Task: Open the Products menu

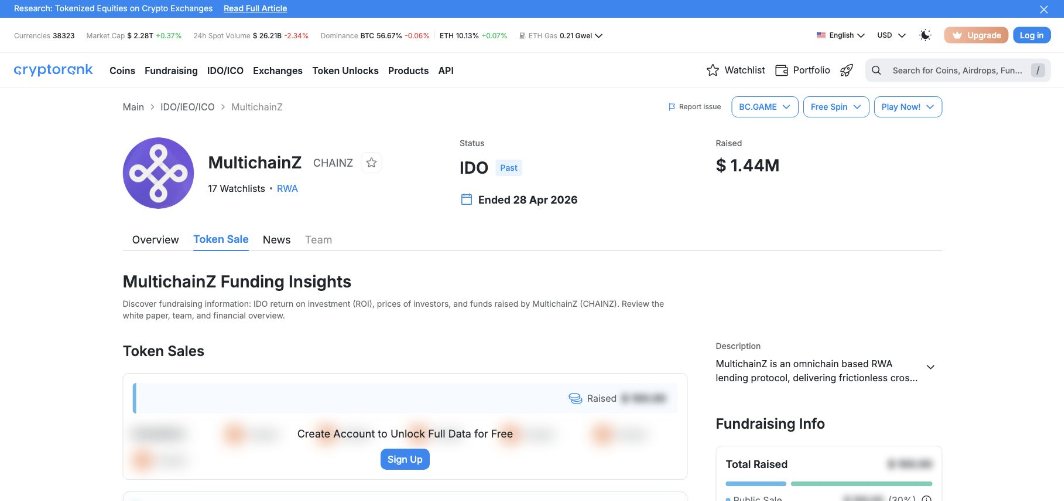Action: (x=408, y=71)
